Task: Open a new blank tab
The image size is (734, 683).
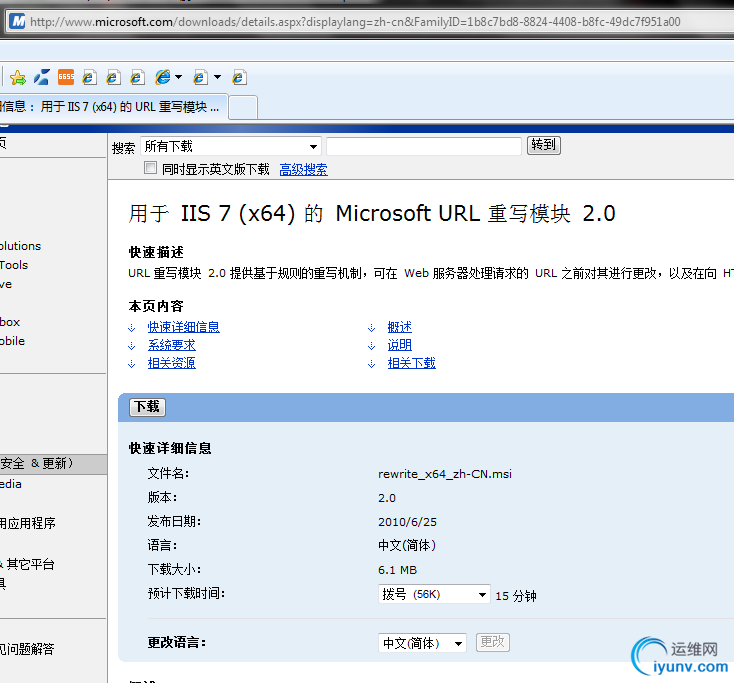Action: pos(243,107)
